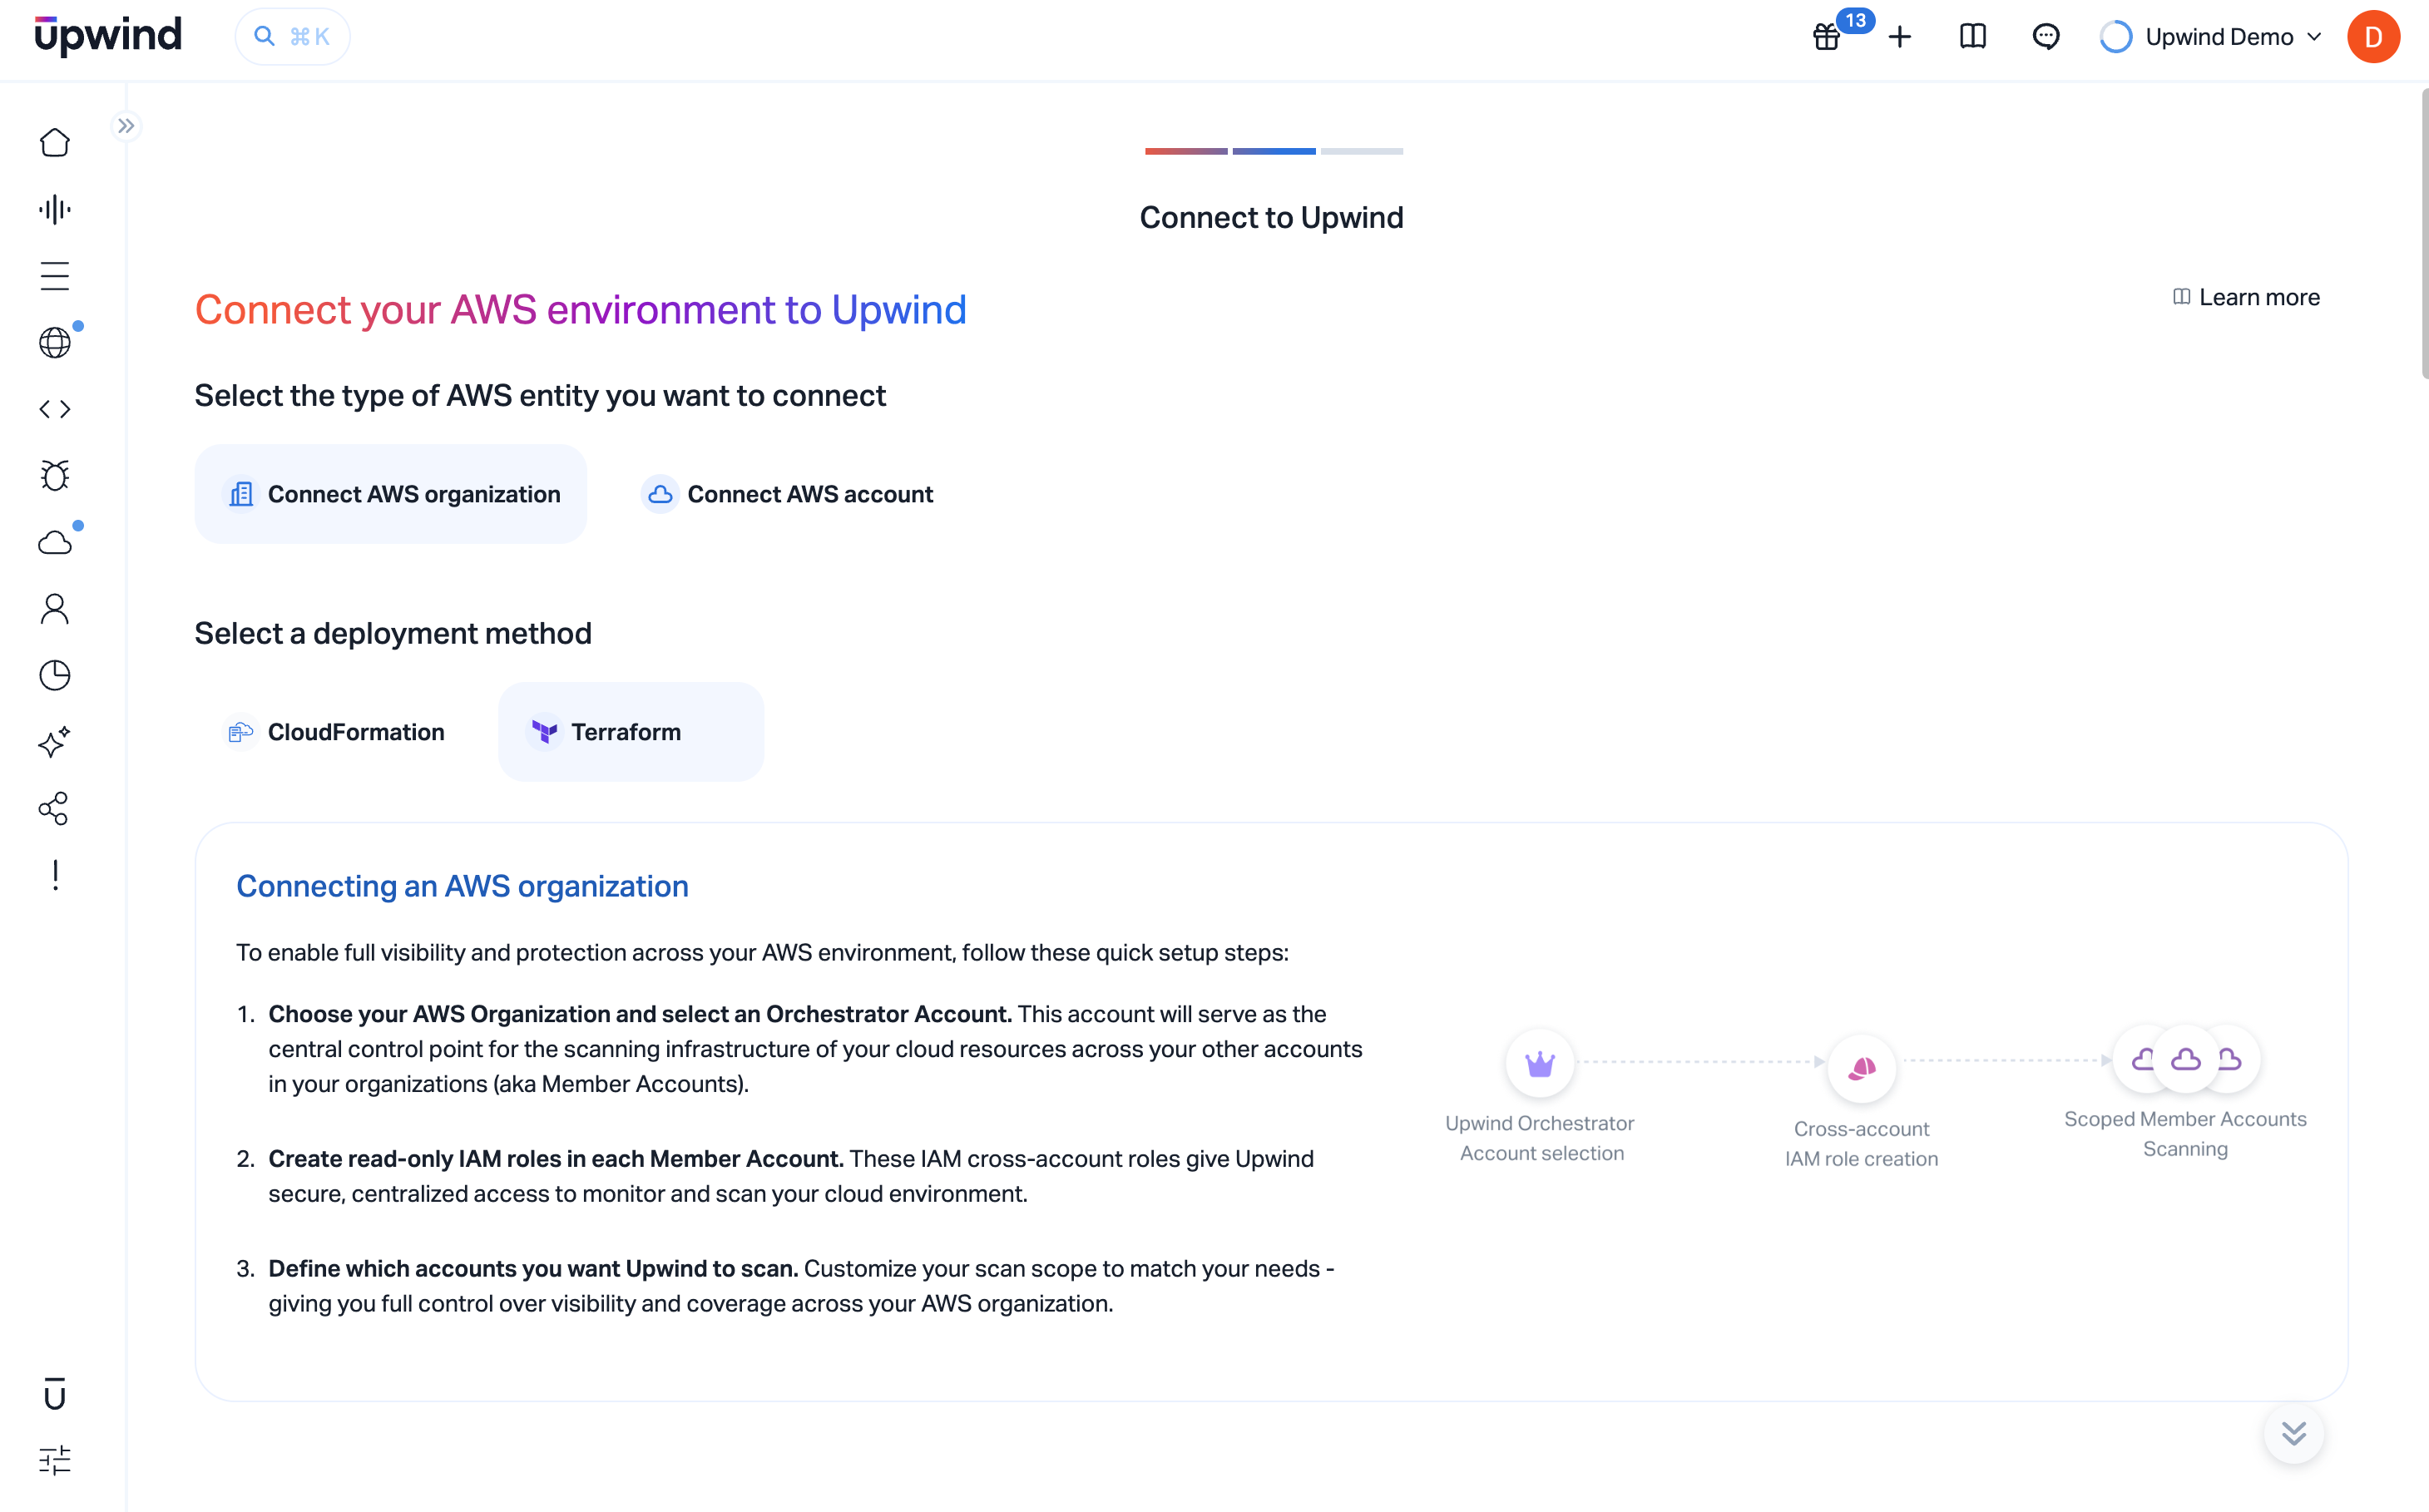Click the Upwind logo
2429x1512 pixels.
[x=108, y=36]
